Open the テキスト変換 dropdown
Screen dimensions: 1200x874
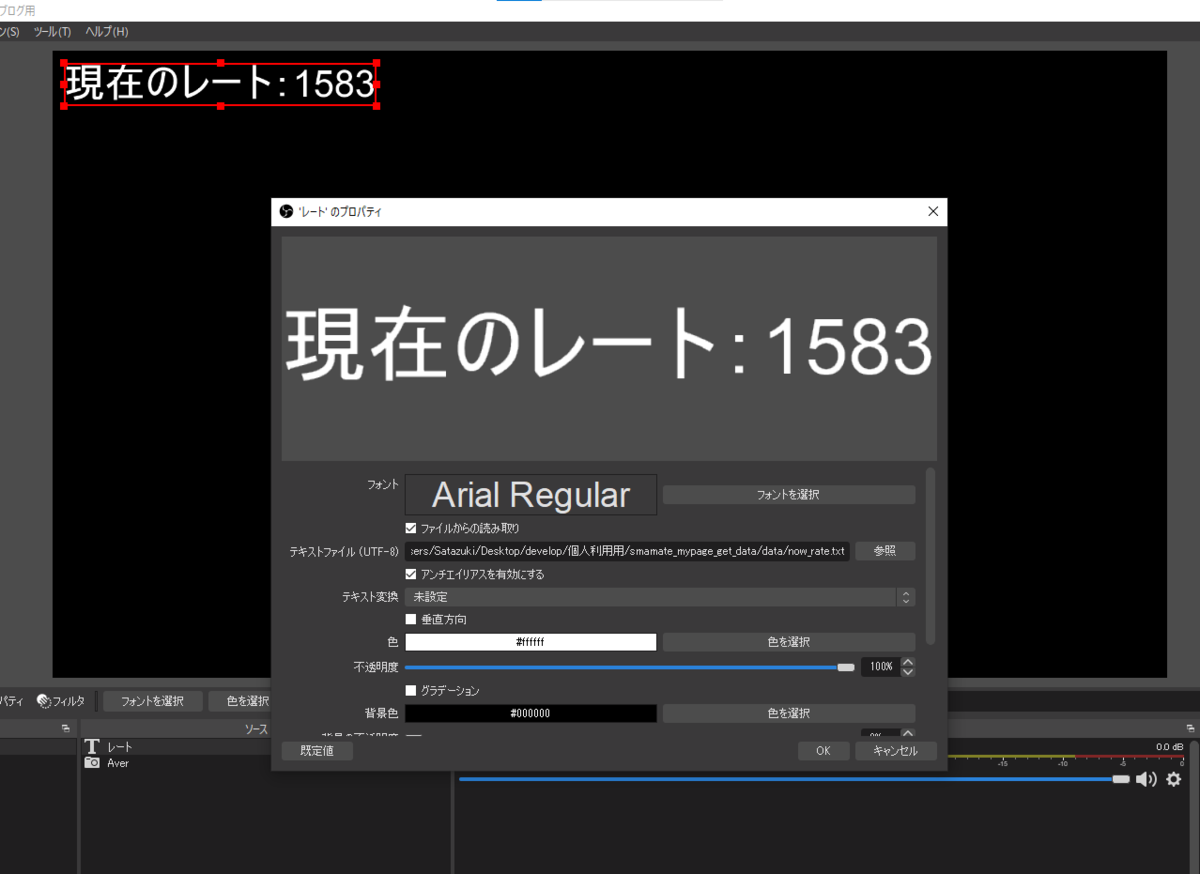click(659, 597)
